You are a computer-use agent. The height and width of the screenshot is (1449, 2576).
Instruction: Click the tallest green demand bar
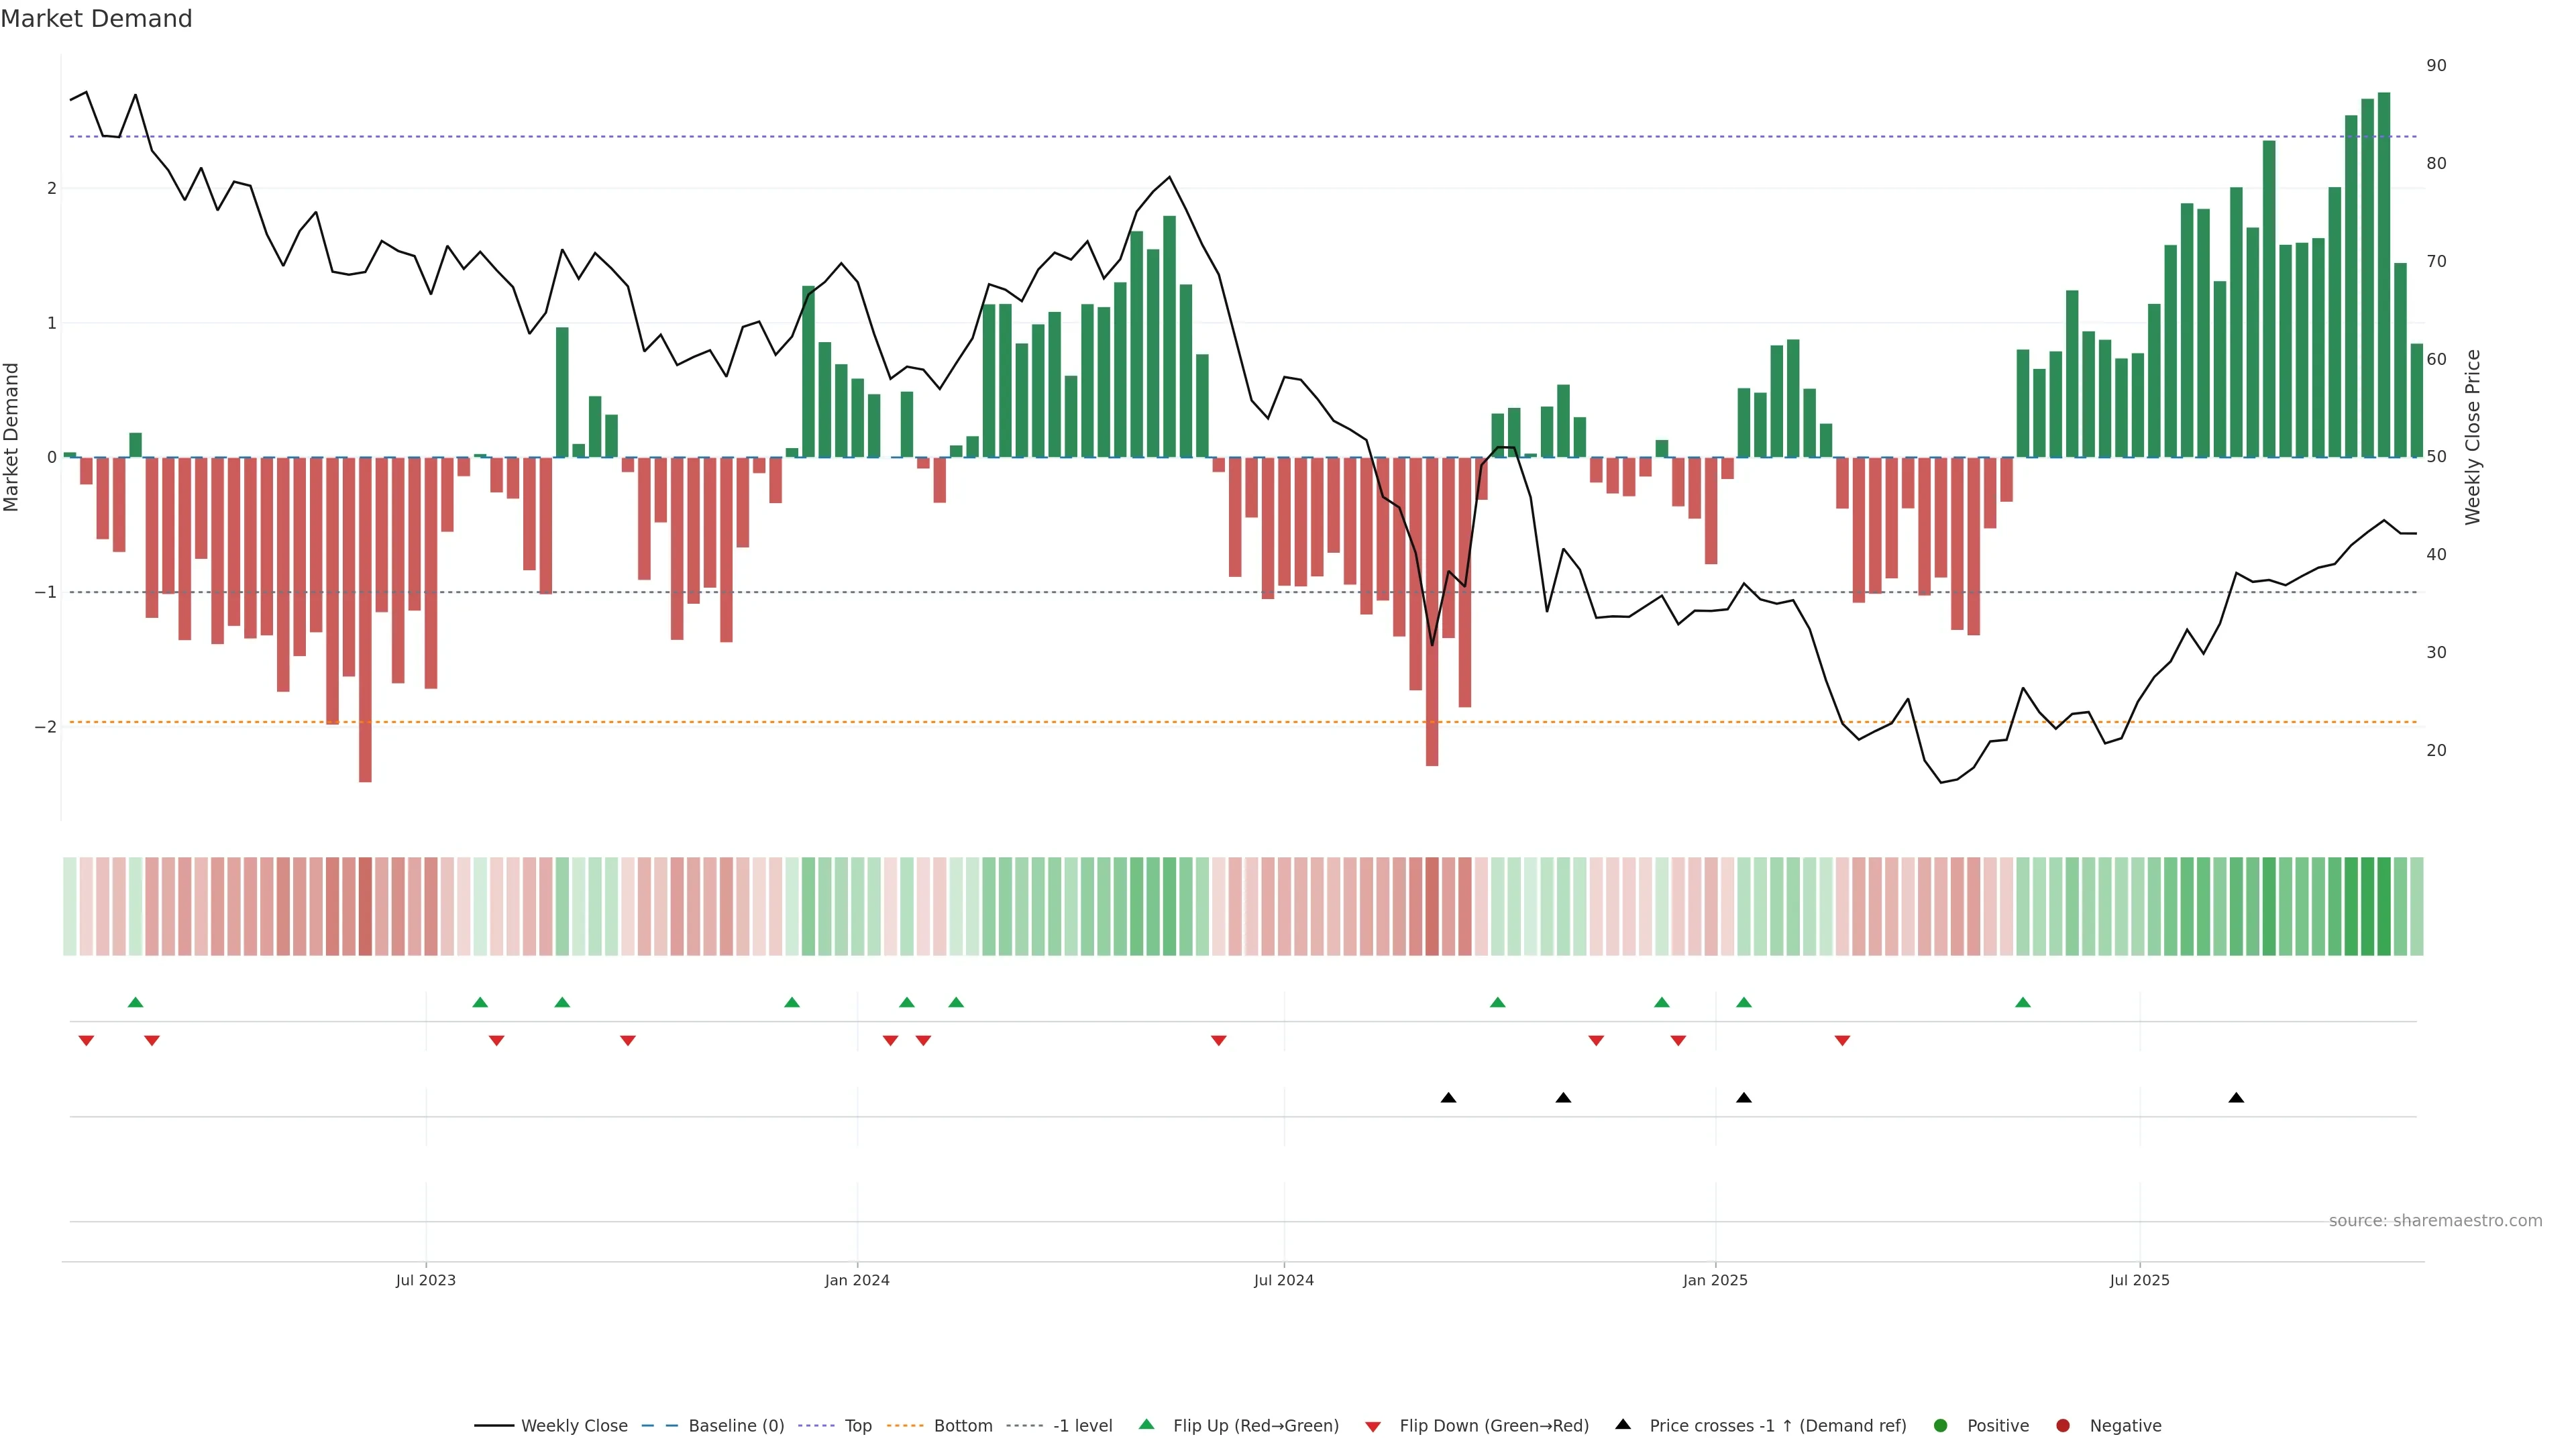(x=2384, y=275)
